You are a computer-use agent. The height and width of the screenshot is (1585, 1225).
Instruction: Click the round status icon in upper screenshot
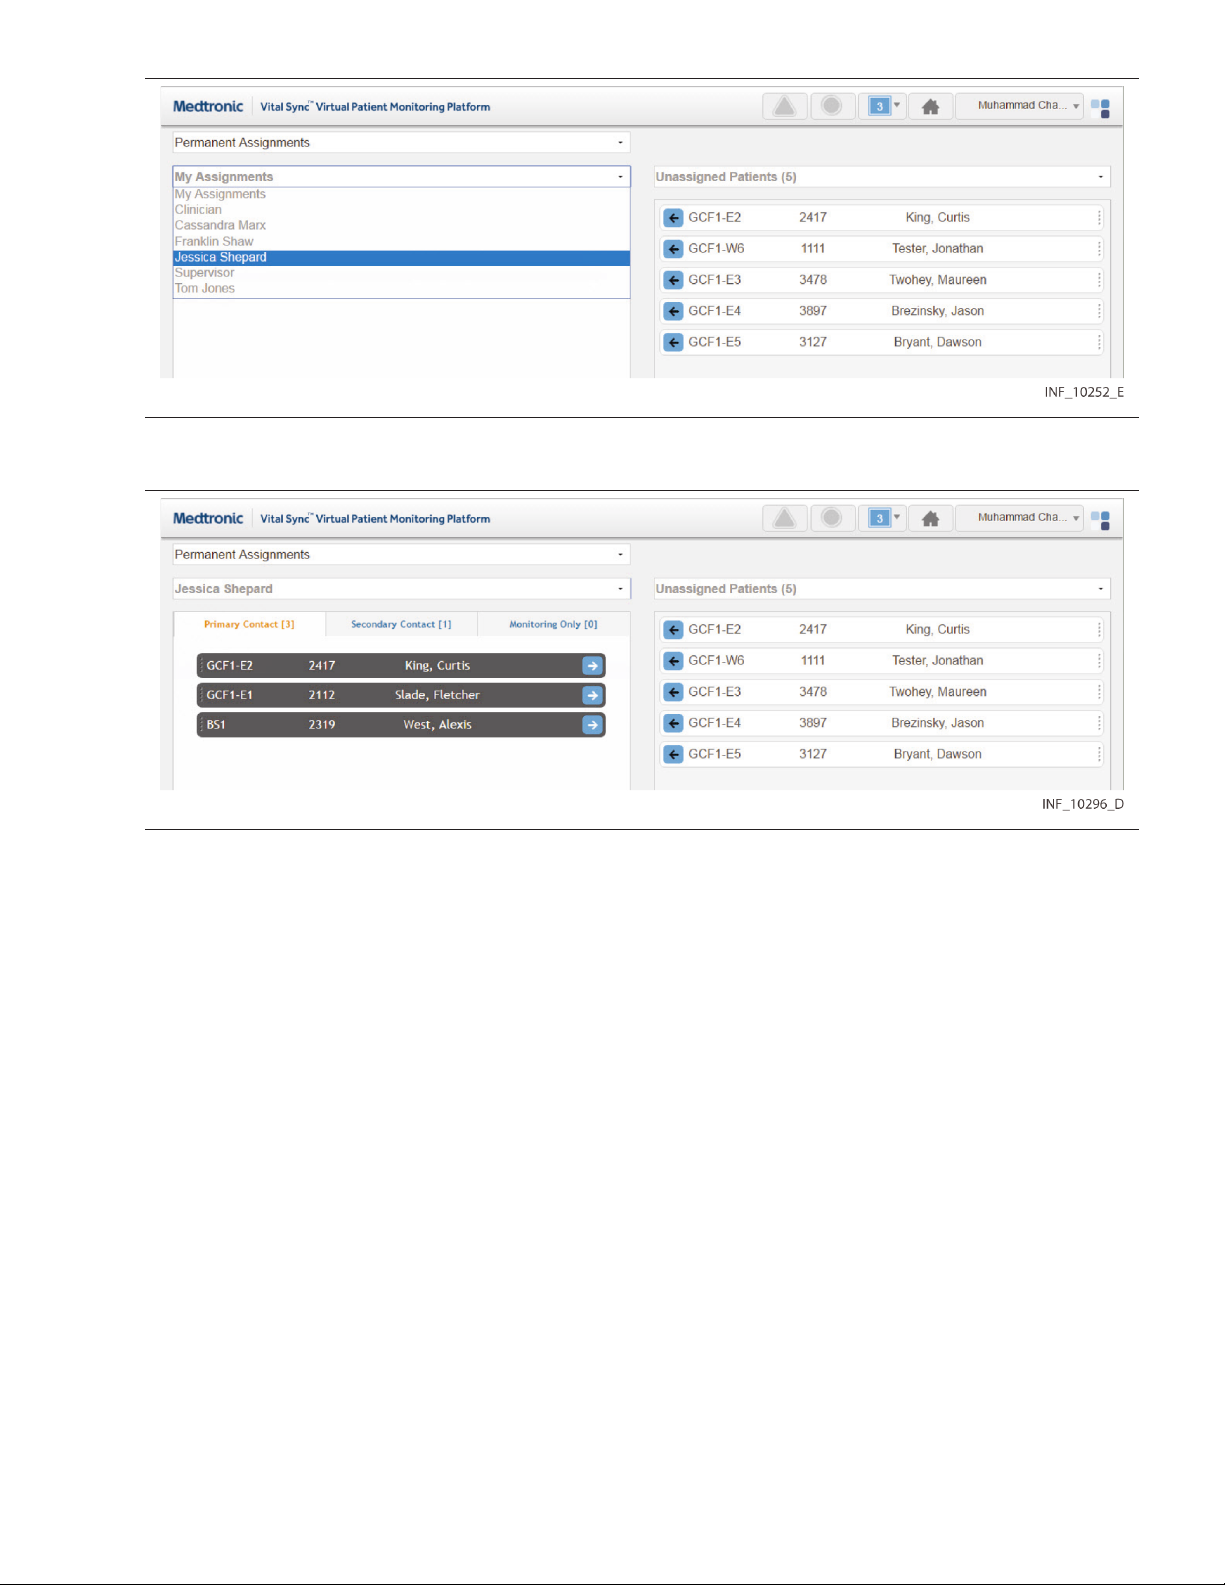tap(832, 106)
